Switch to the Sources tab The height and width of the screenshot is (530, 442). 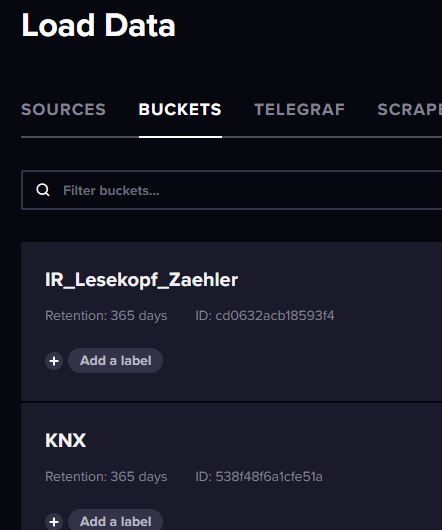(x=64, y=110)
